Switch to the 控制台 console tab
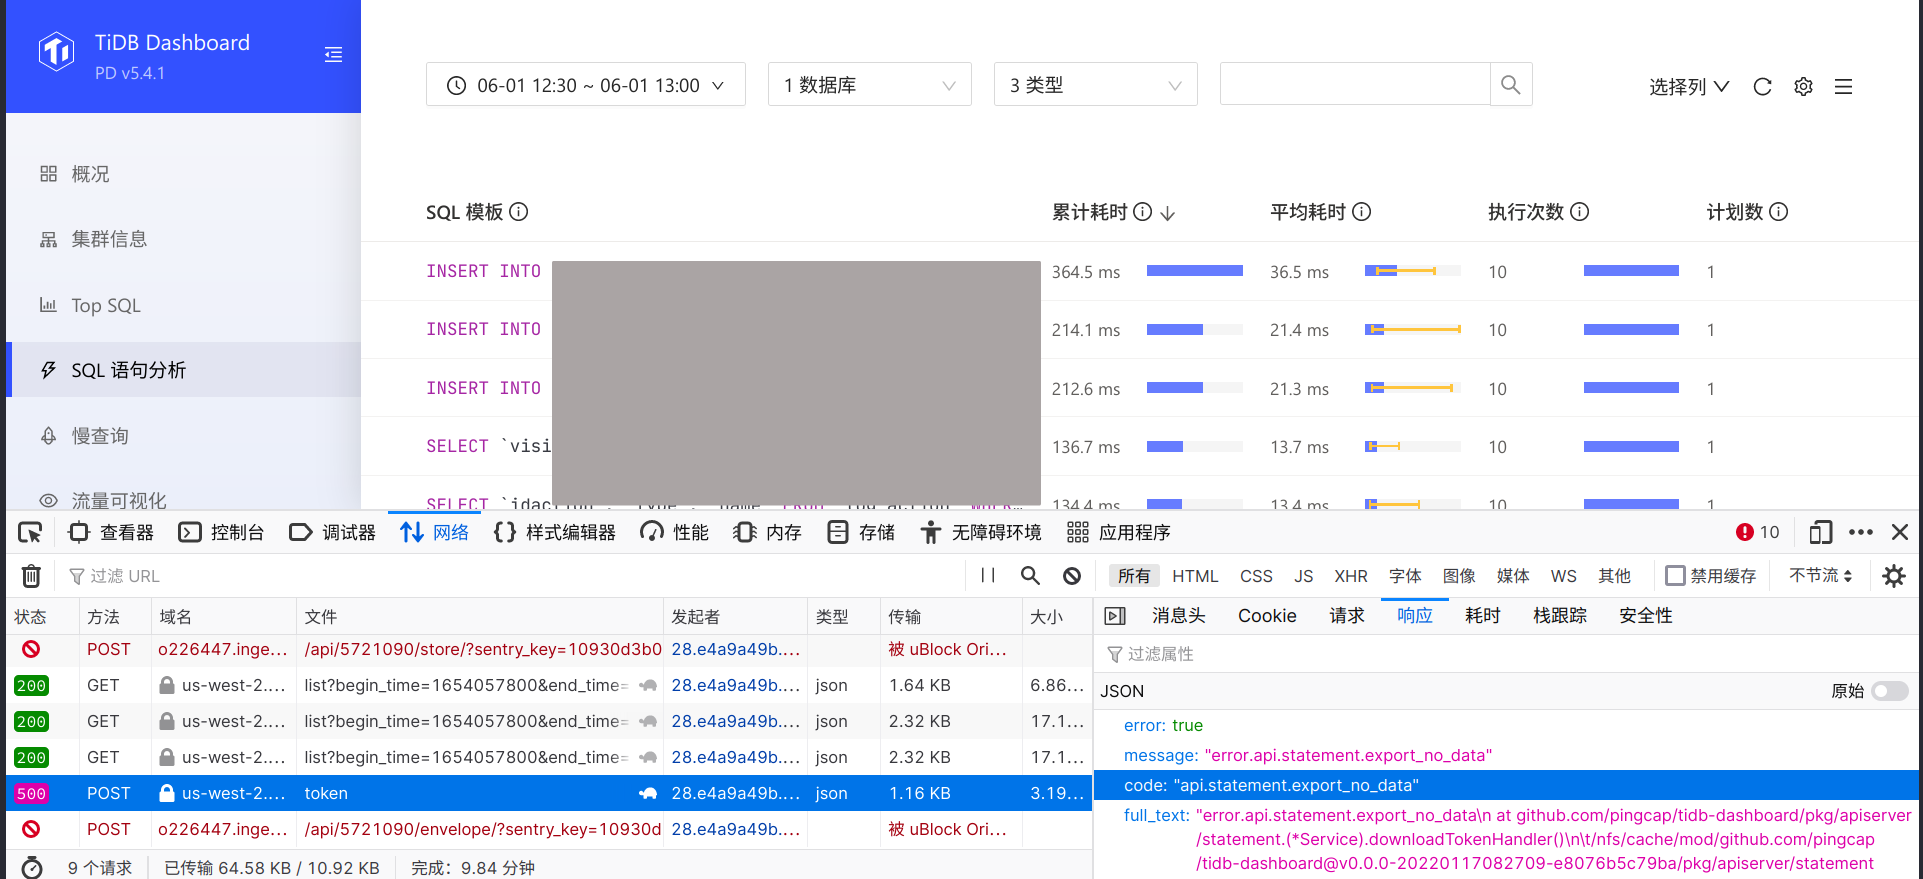The height and width of the screenshot is (879, 1923). pyautogui.click(x=221, y=533)
